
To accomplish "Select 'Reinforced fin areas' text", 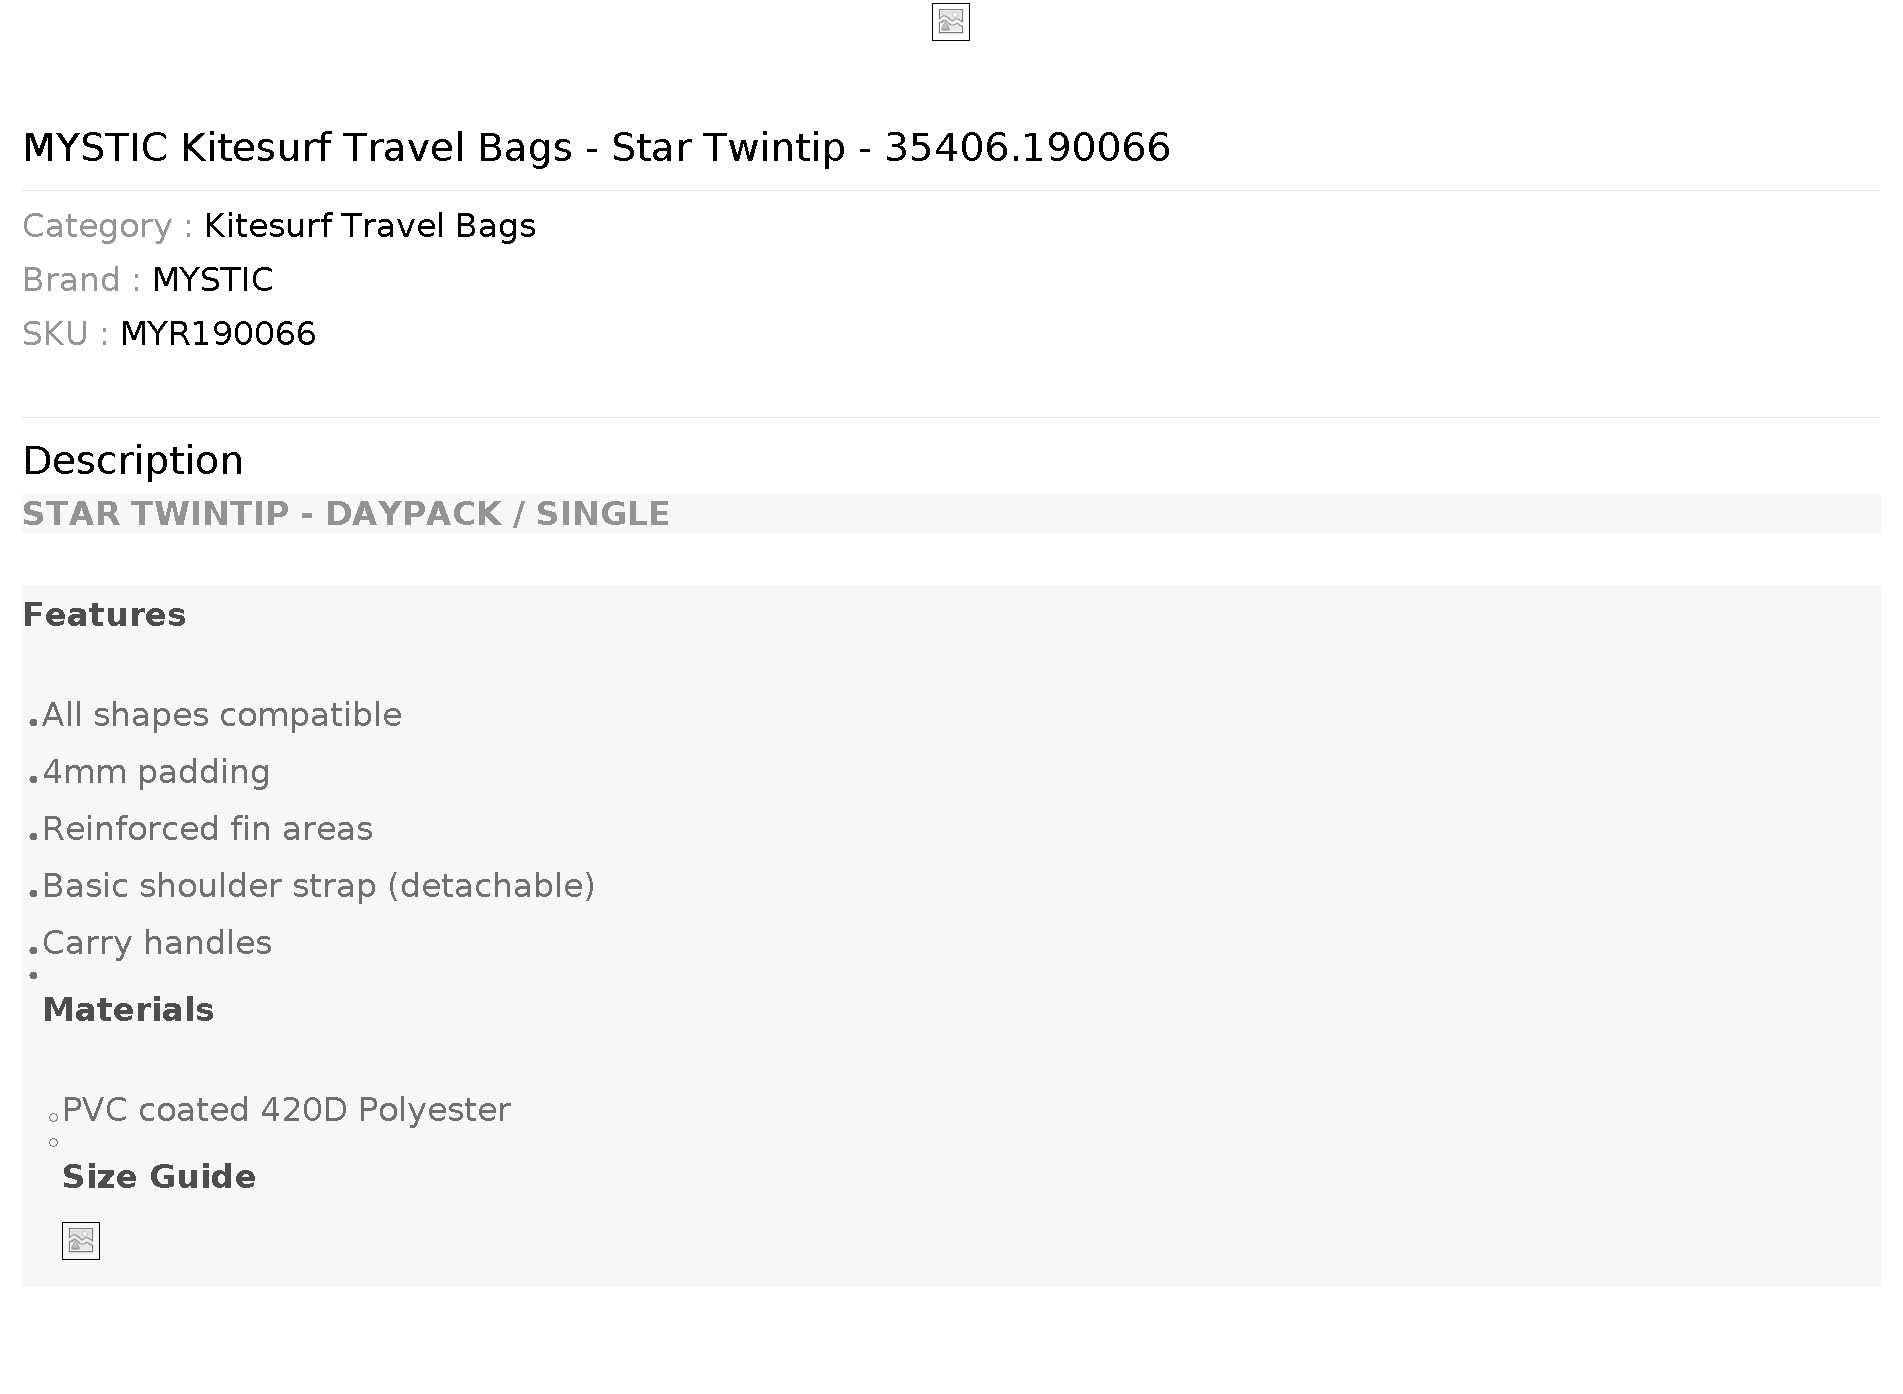I will (x=207, y=829).
